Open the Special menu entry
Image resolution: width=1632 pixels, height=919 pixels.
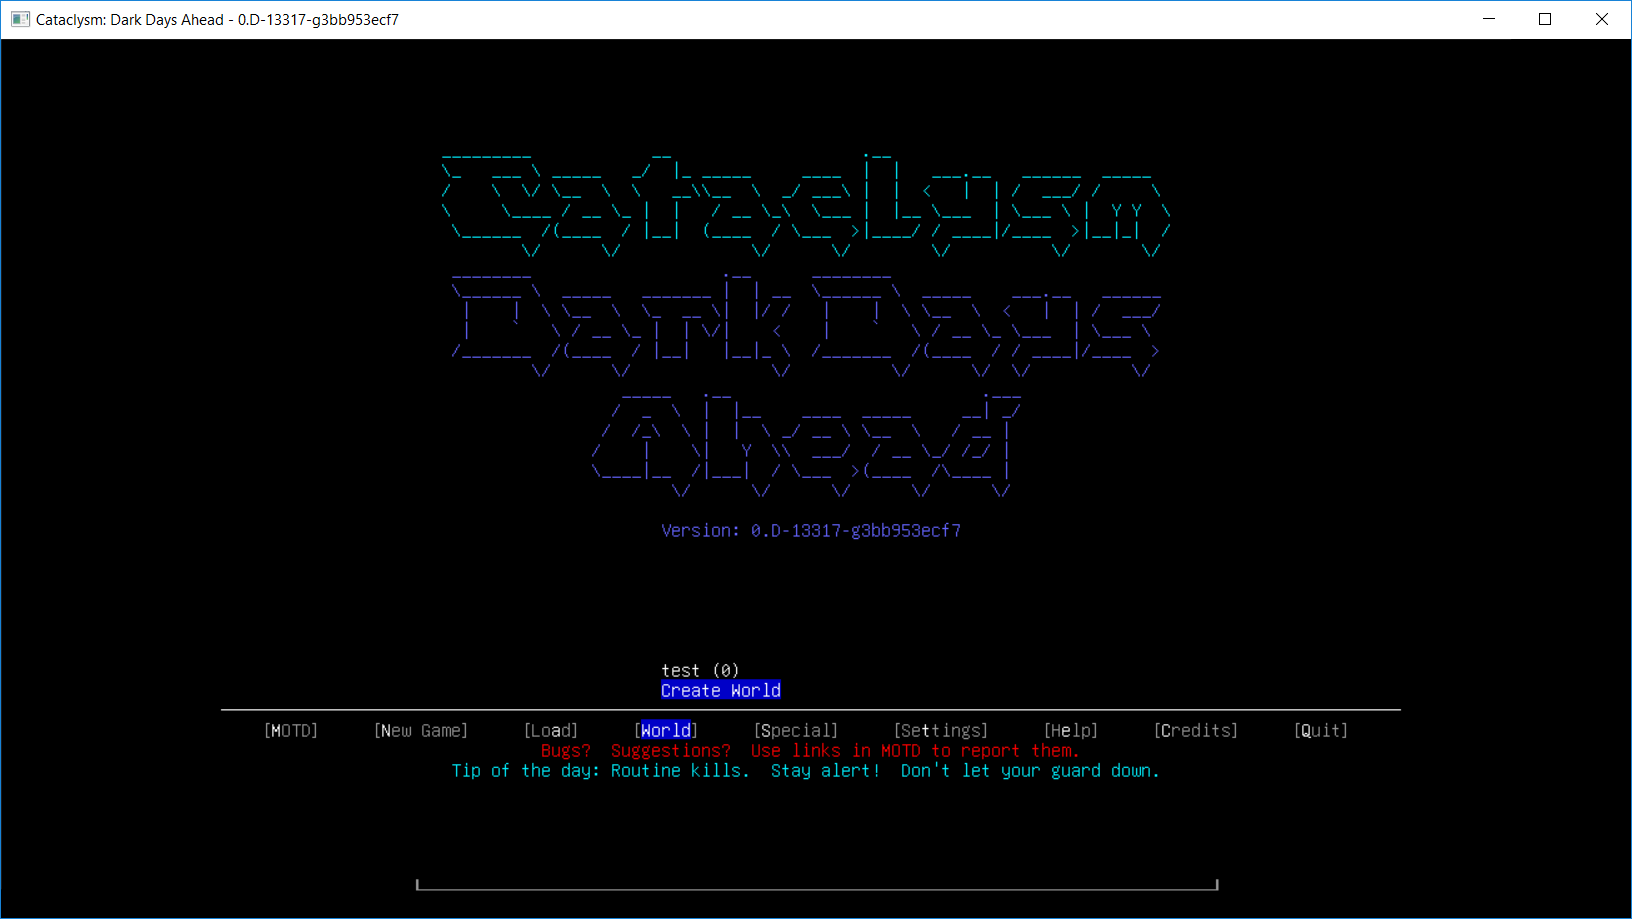(796, 731)
